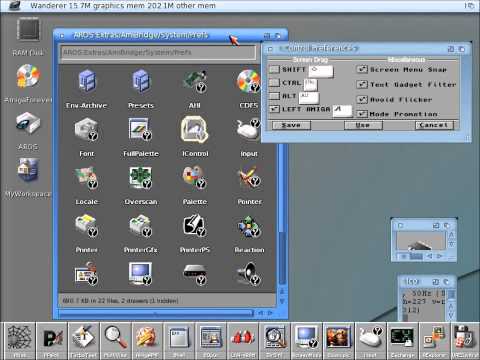Select the Locale prefs icon
The width and height of the screenshot is (480, 360).
[x=86, y=178]
